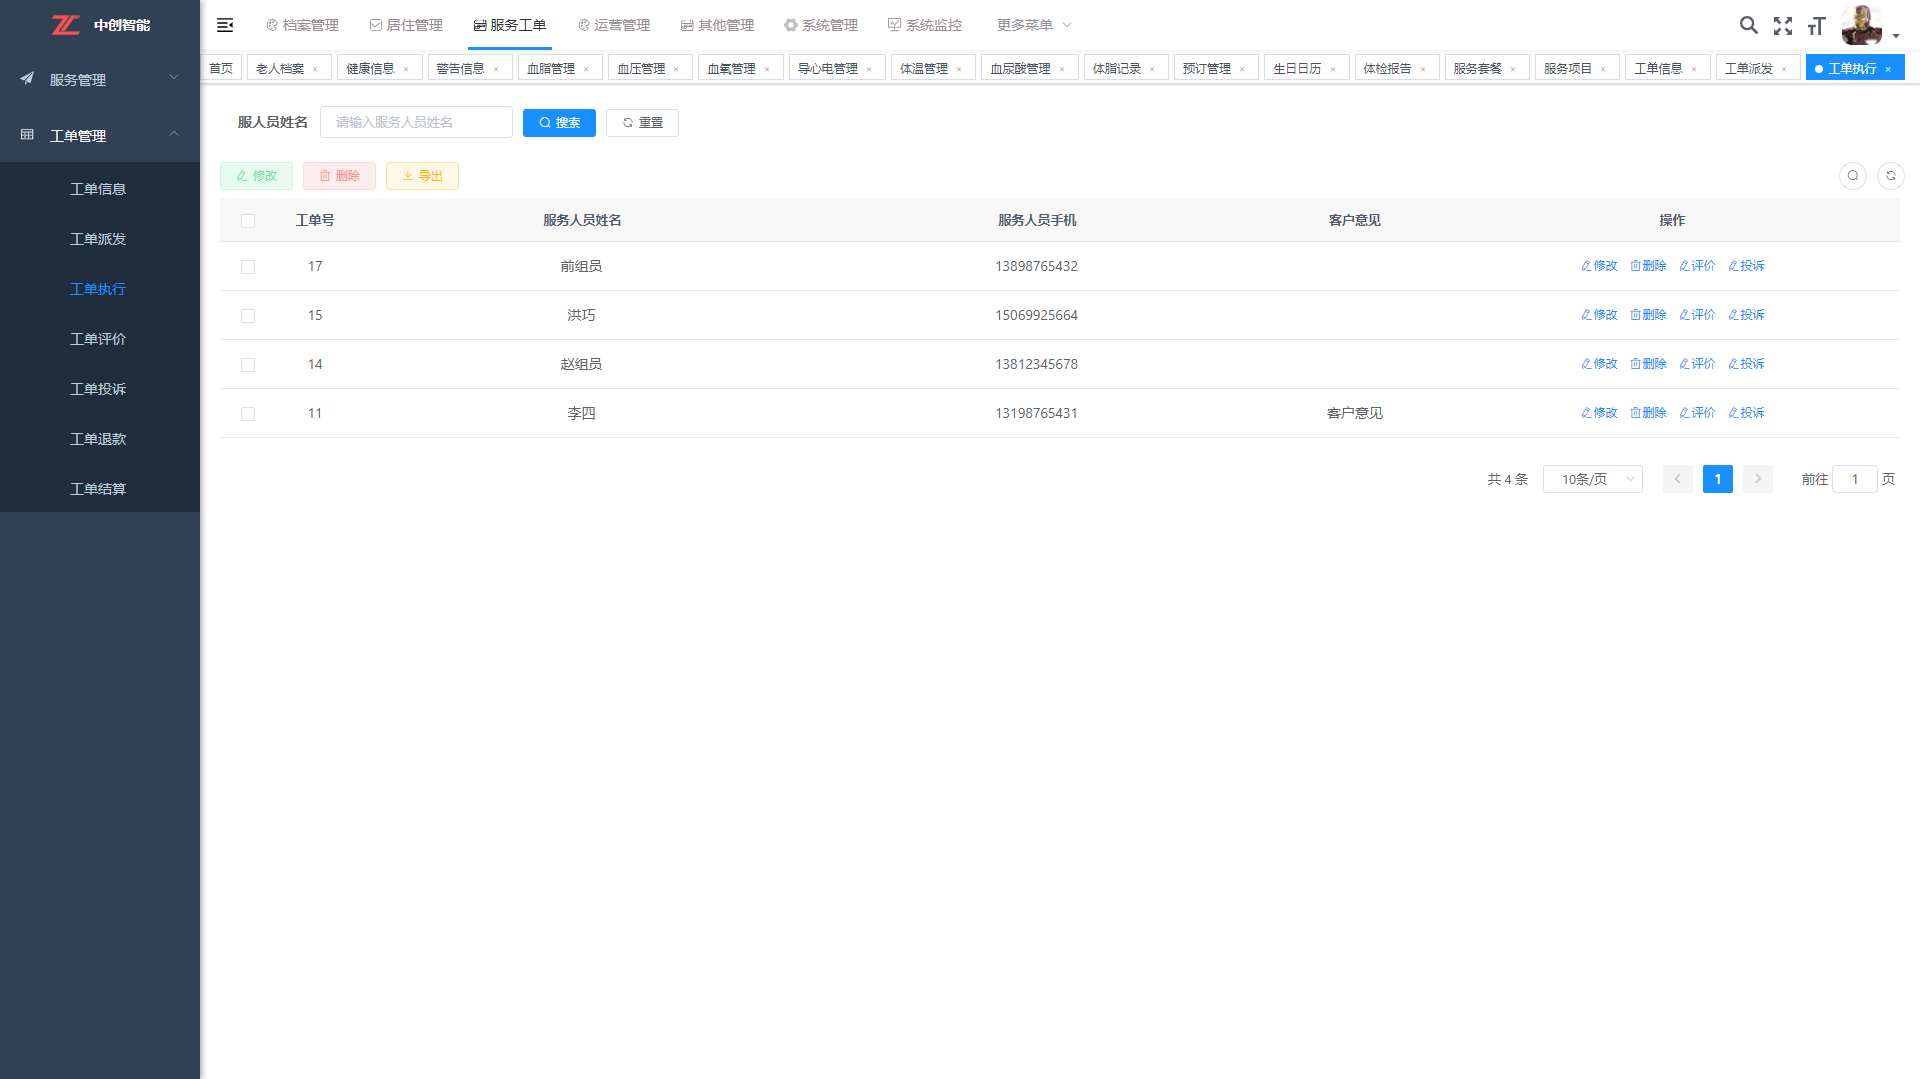Tick the checkbox for work order 11
Viewport: 1920px width, 1079px height.
[248, 414]
